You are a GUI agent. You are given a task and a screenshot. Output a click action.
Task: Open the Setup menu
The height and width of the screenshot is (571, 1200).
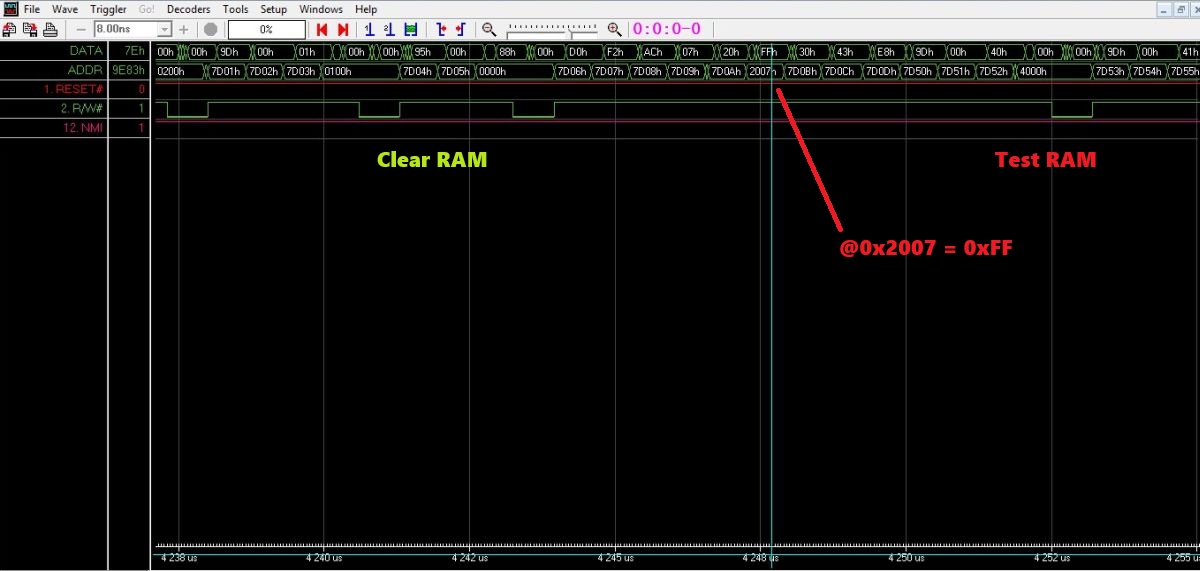[273, 9]
